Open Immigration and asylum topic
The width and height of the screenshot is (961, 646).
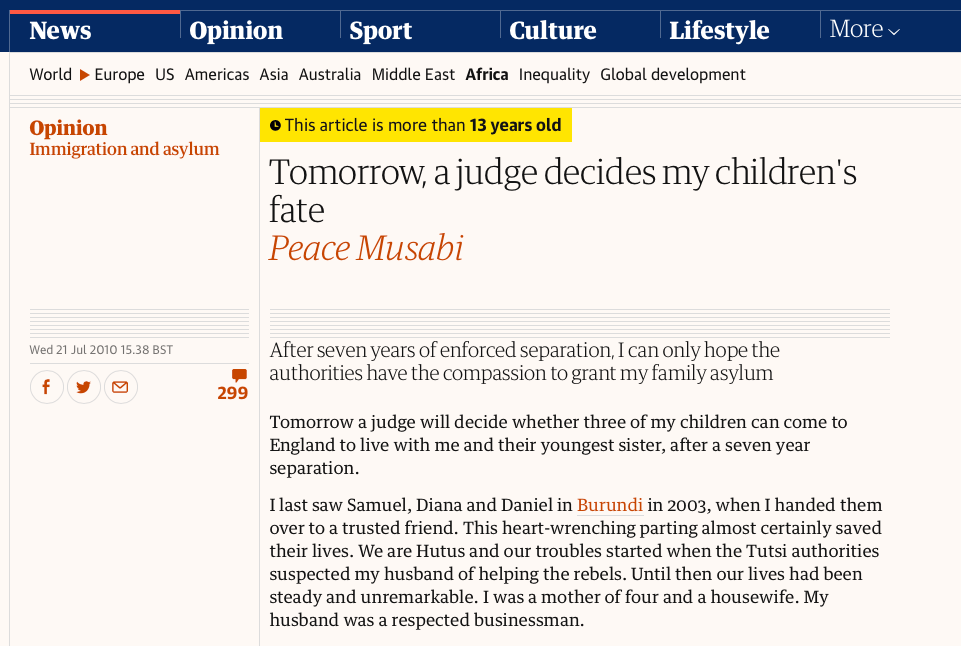point(124,150)
